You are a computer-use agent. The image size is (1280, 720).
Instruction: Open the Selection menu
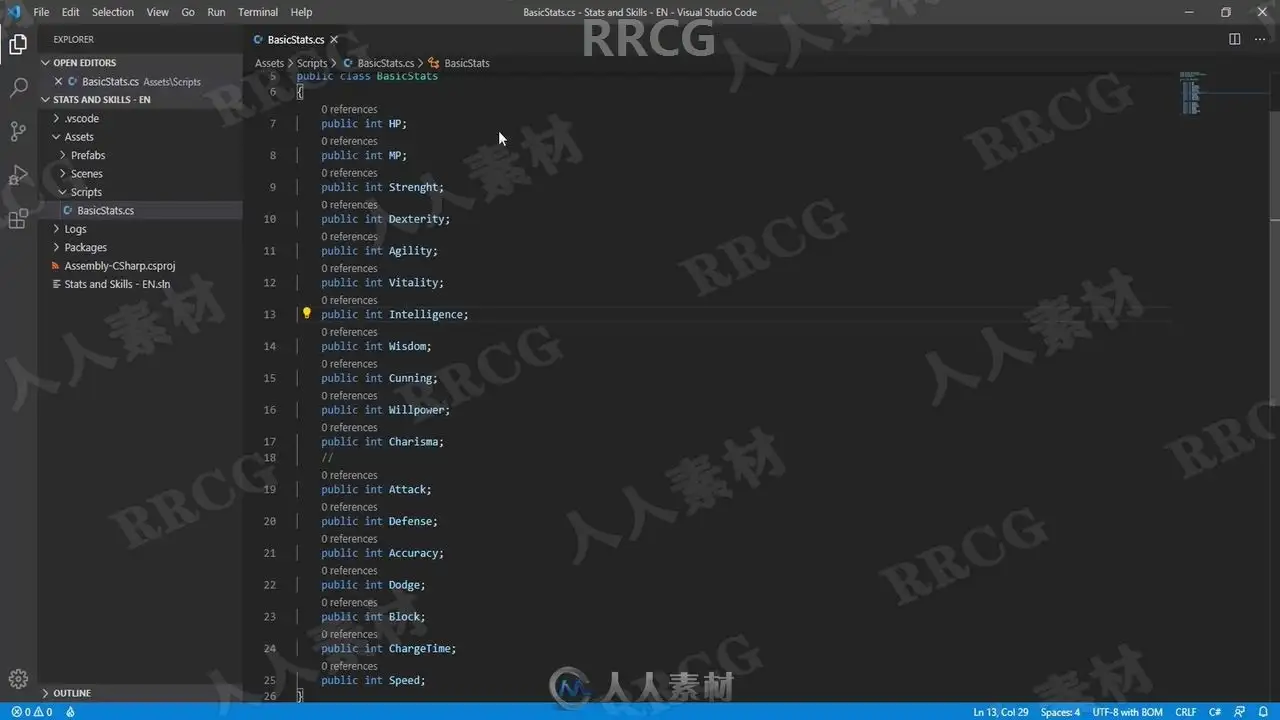tap(113, 12)
